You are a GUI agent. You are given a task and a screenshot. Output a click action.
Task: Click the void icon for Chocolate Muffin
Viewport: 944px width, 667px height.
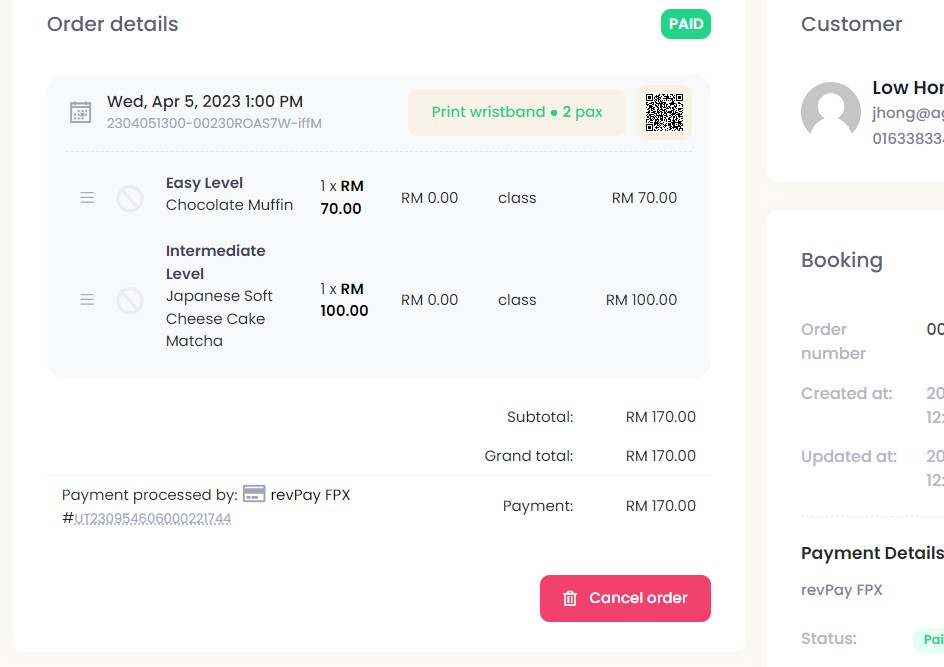coord(130,198)
